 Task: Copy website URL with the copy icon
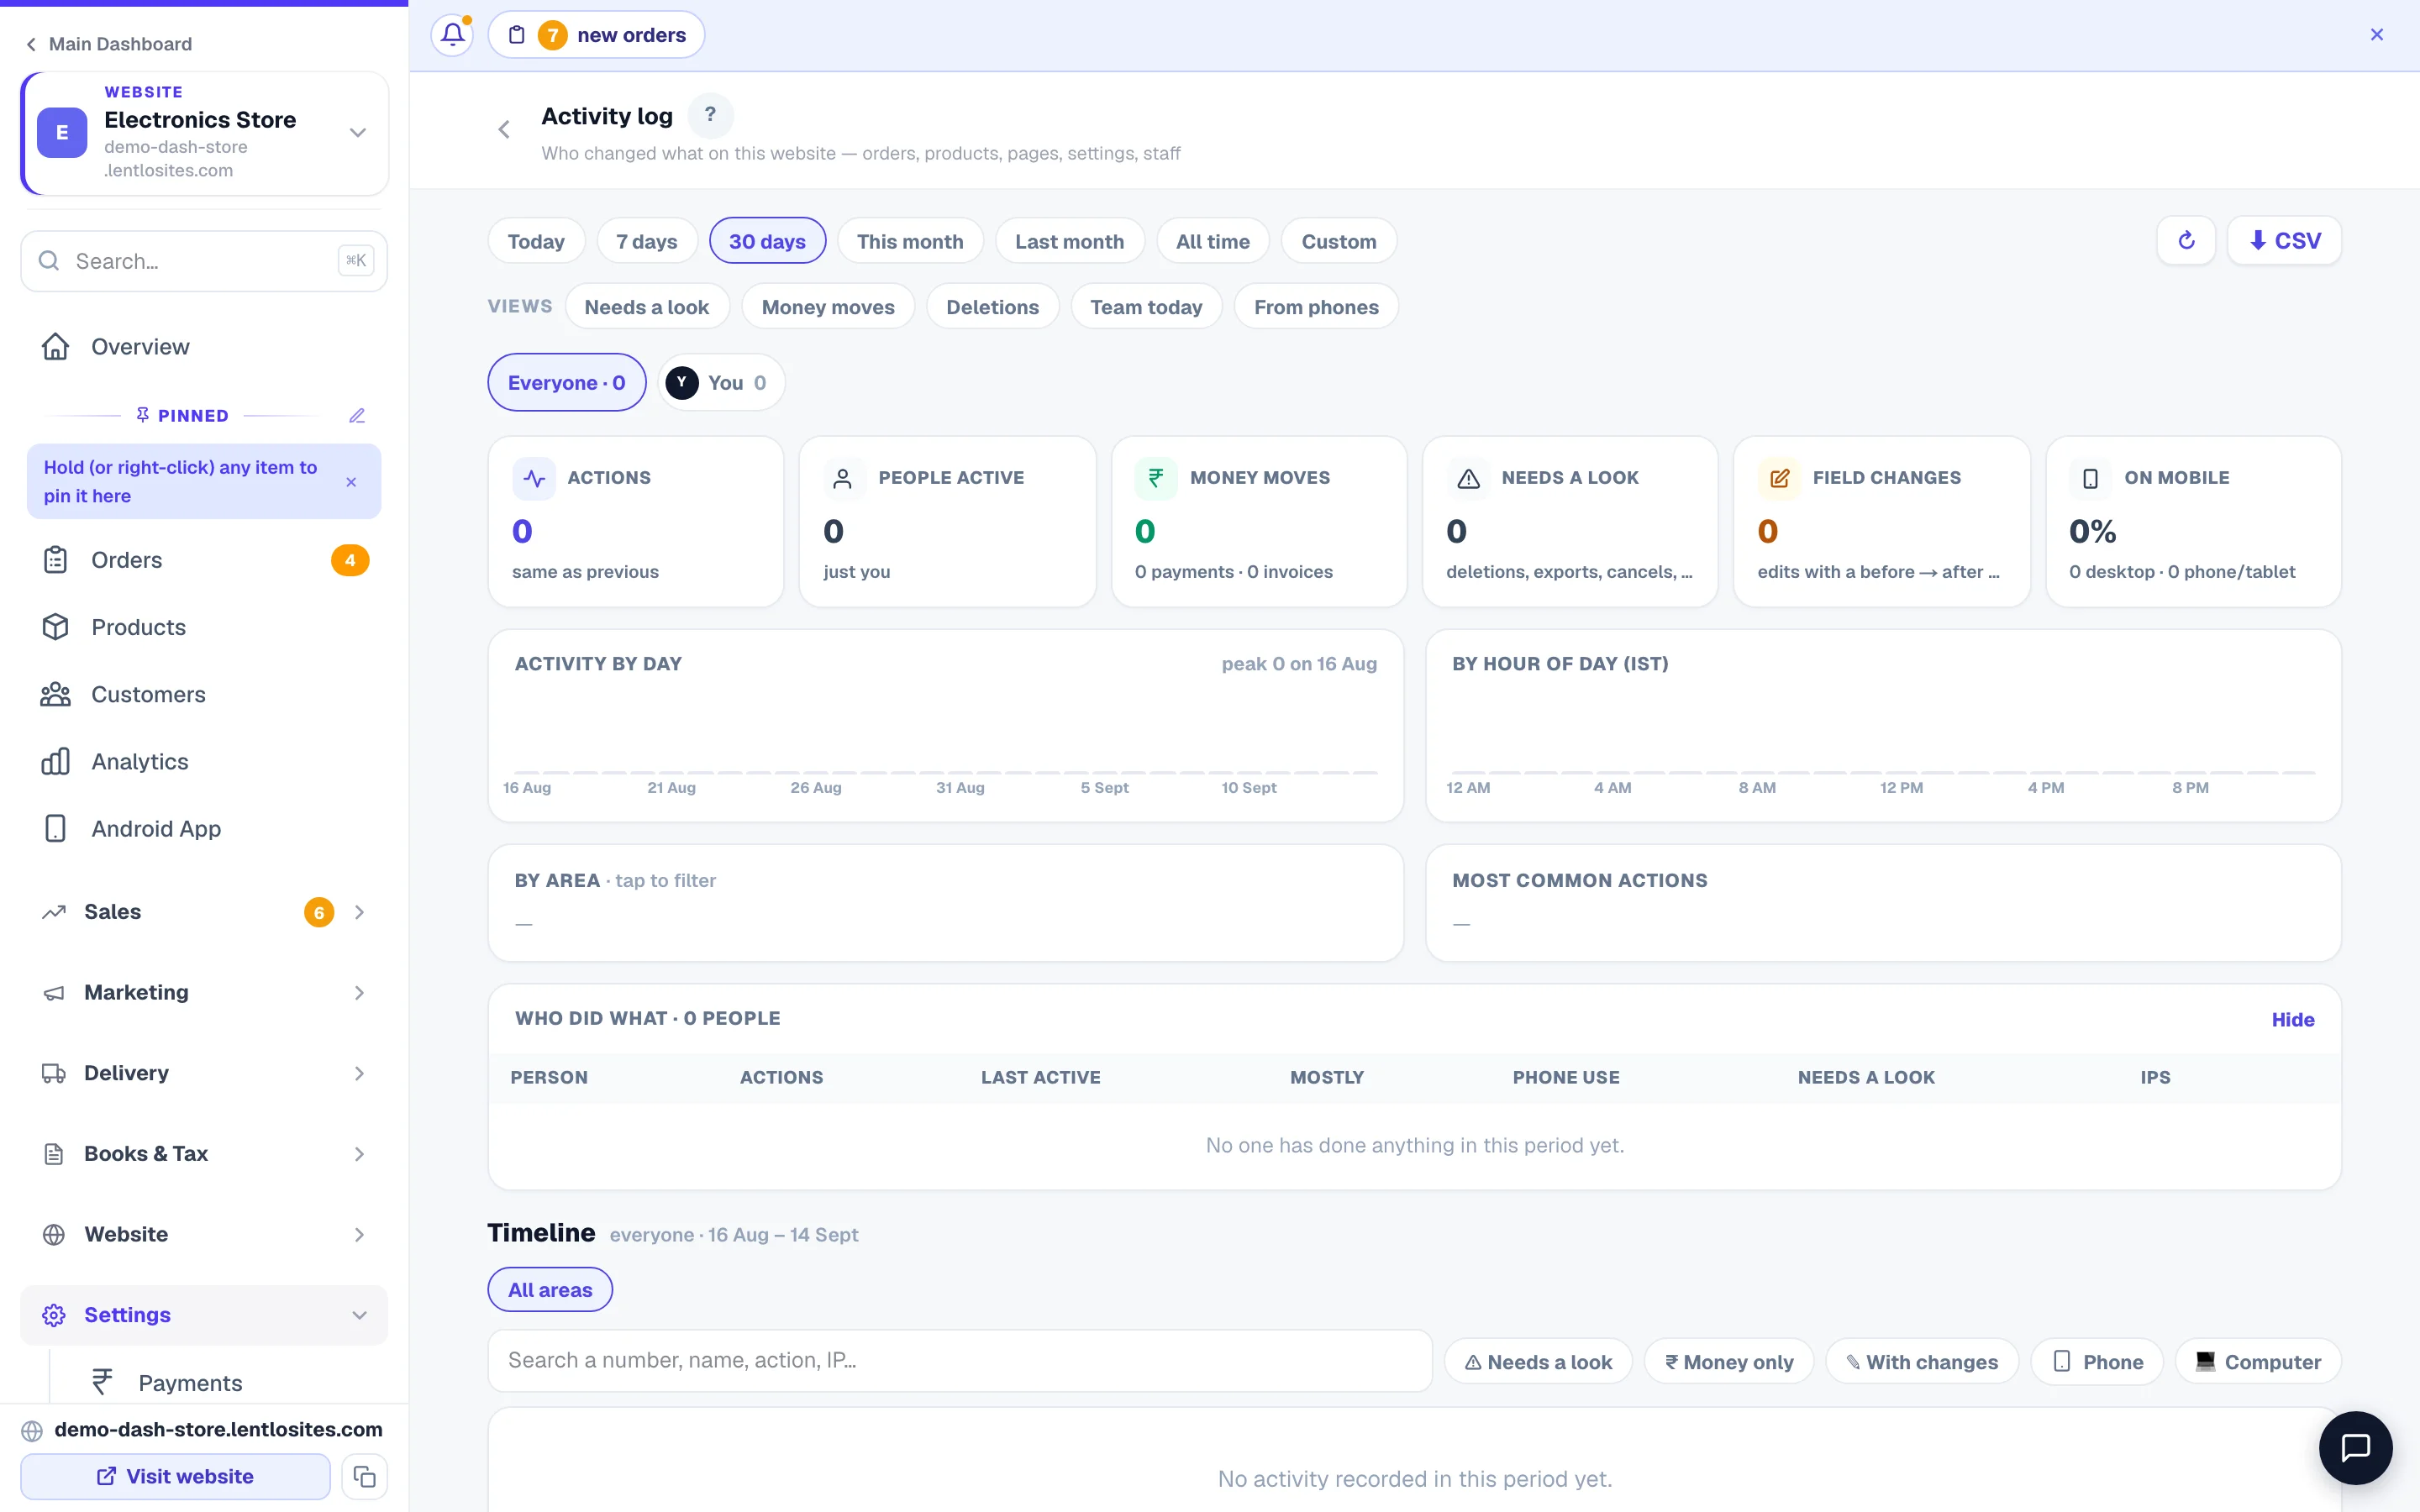364,1476
